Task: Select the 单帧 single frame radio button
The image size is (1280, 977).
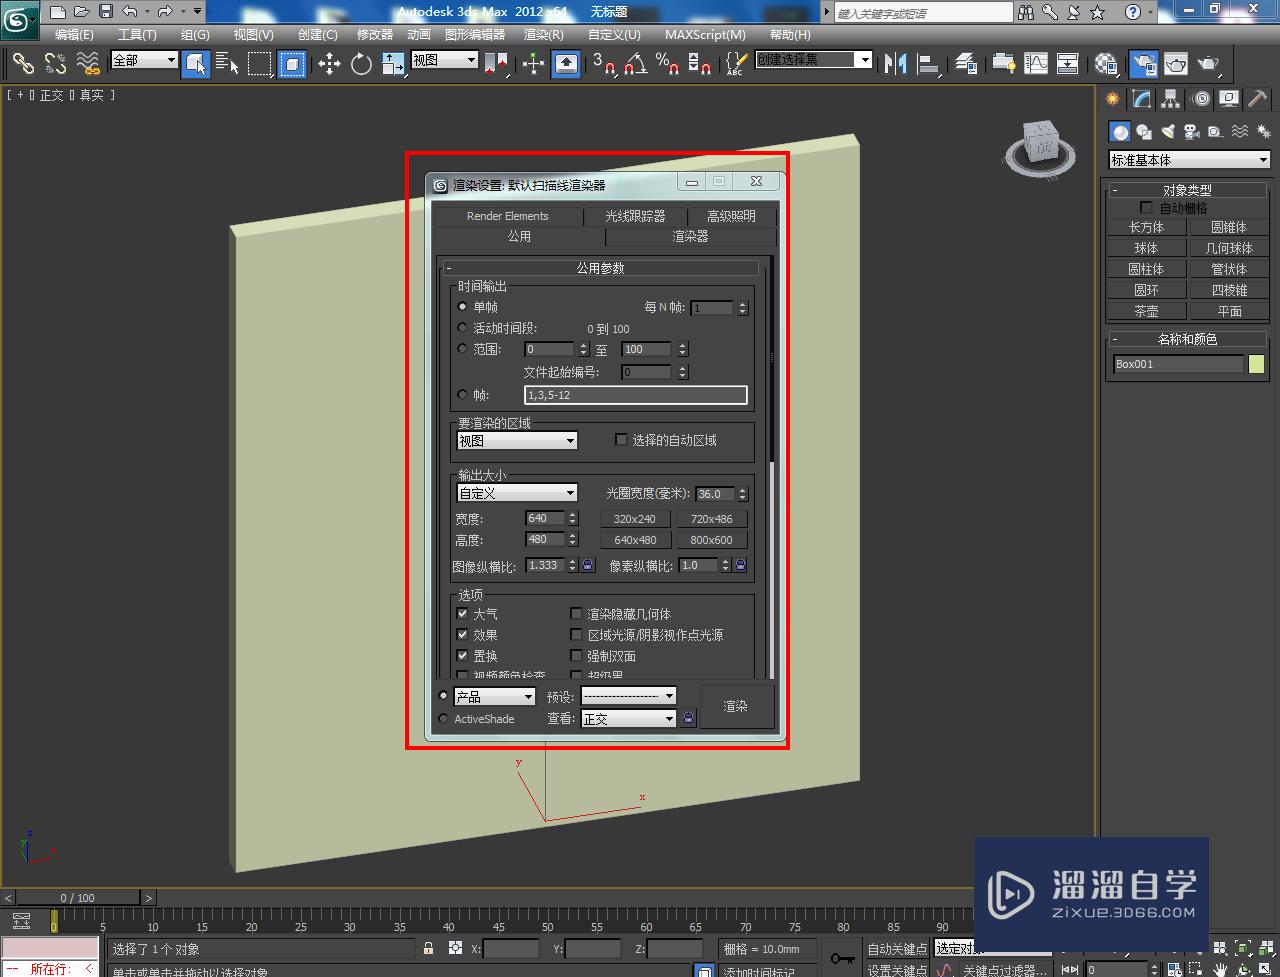Action: pyautogui.click(x=462, y=307)
